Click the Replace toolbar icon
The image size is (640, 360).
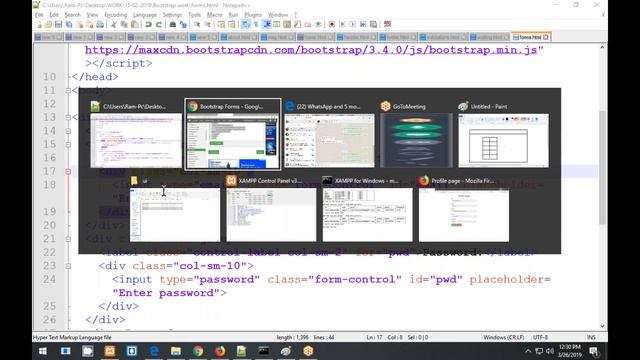(183, 24)
